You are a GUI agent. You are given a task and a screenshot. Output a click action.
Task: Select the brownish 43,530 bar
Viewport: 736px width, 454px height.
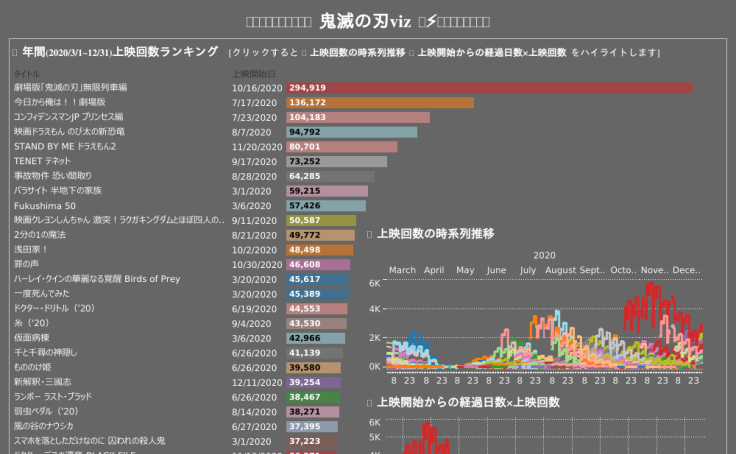point(316,323)
